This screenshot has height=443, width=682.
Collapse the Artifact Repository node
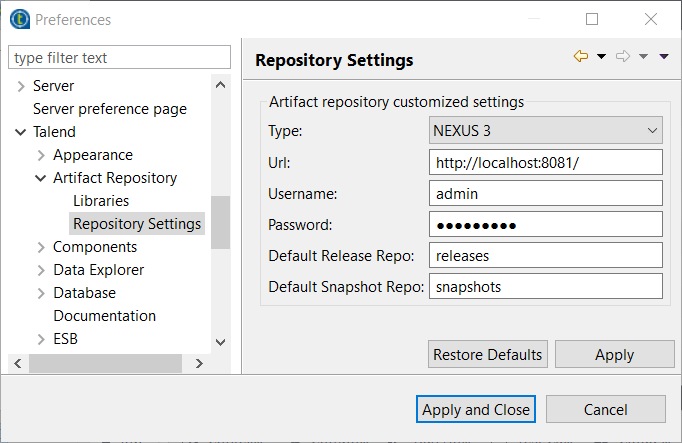point(41,179)
